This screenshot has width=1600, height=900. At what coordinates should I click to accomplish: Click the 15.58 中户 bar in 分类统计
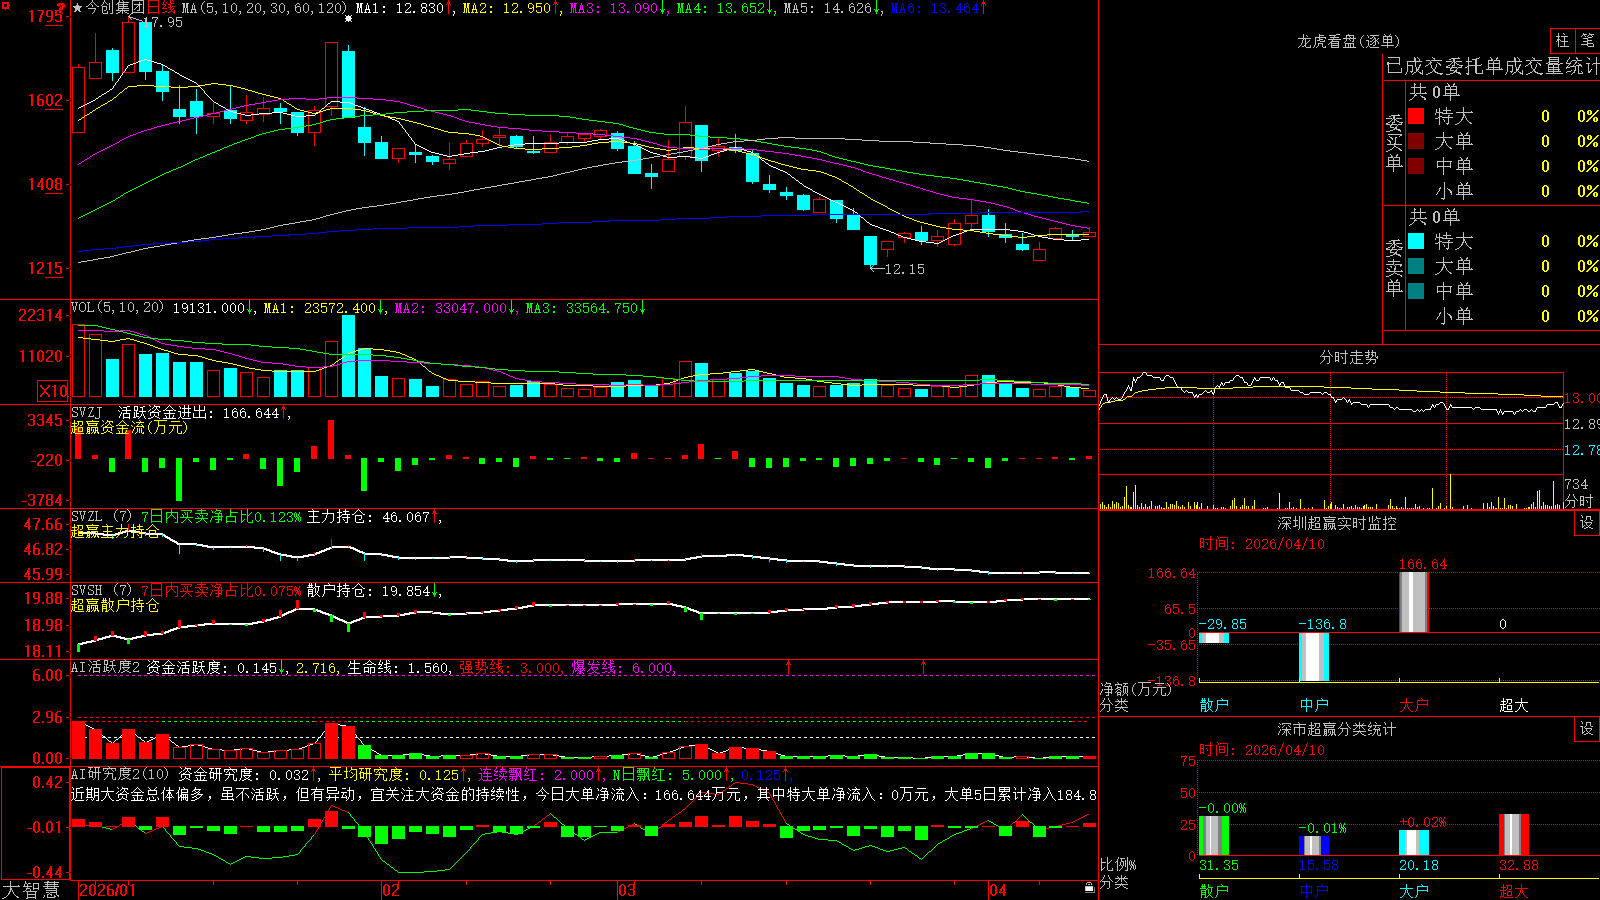(x=1314, y=846)
